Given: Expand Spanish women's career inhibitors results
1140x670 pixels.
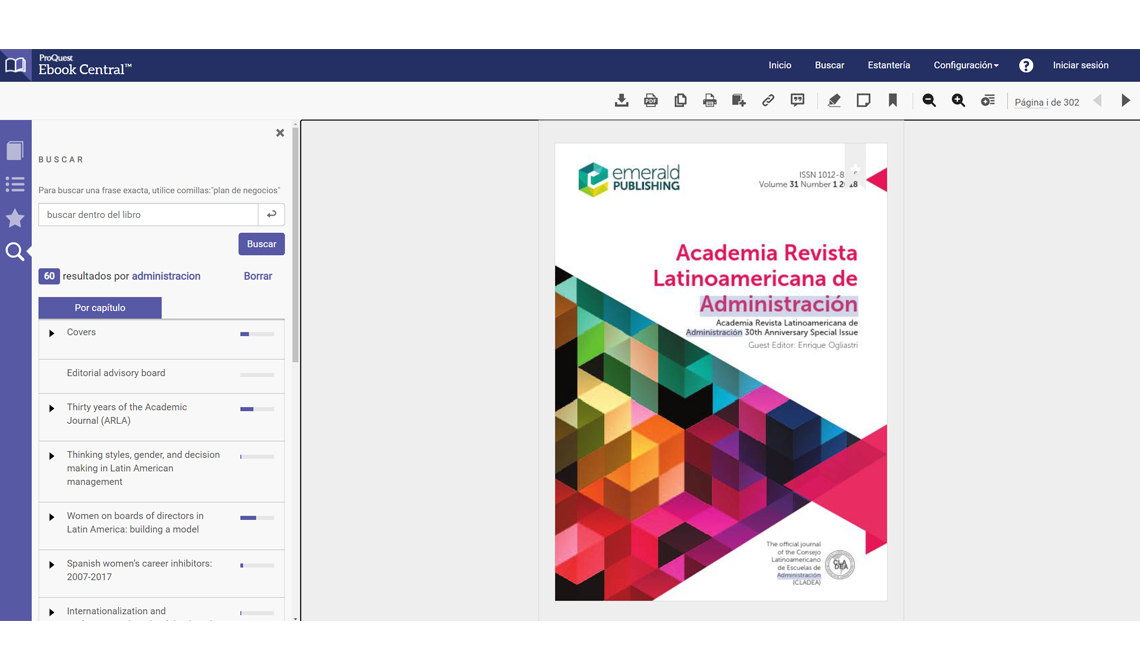Looking at the screenshot, I should (x=52, y=565).
